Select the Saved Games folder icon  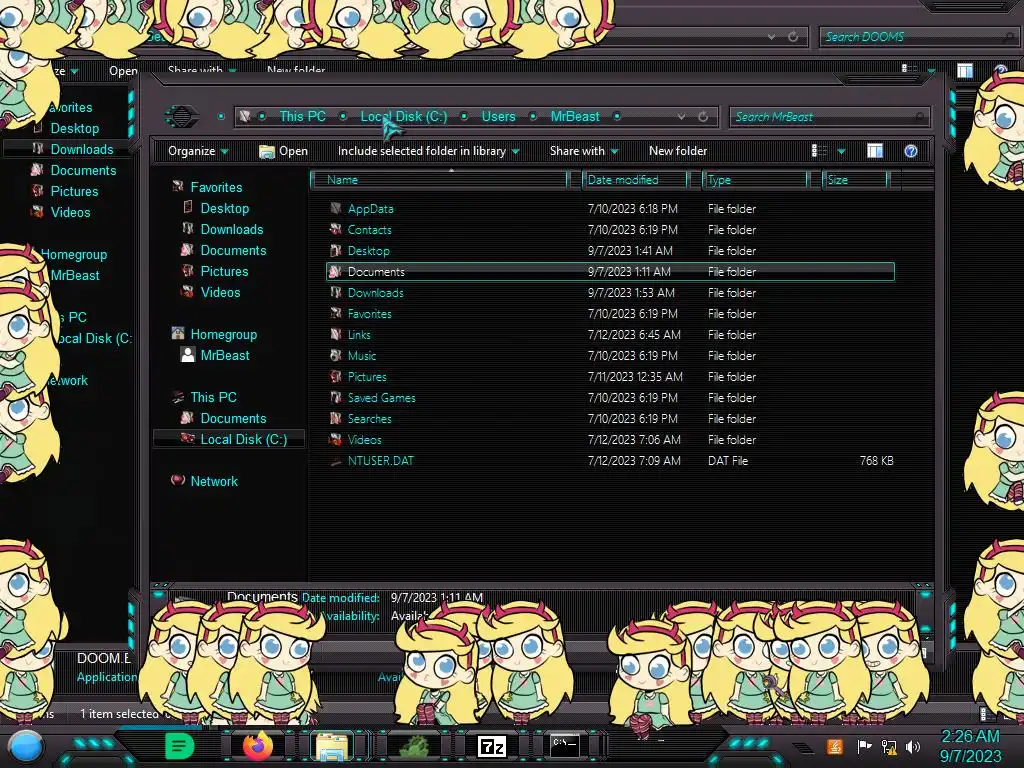(x=336, y=398)
